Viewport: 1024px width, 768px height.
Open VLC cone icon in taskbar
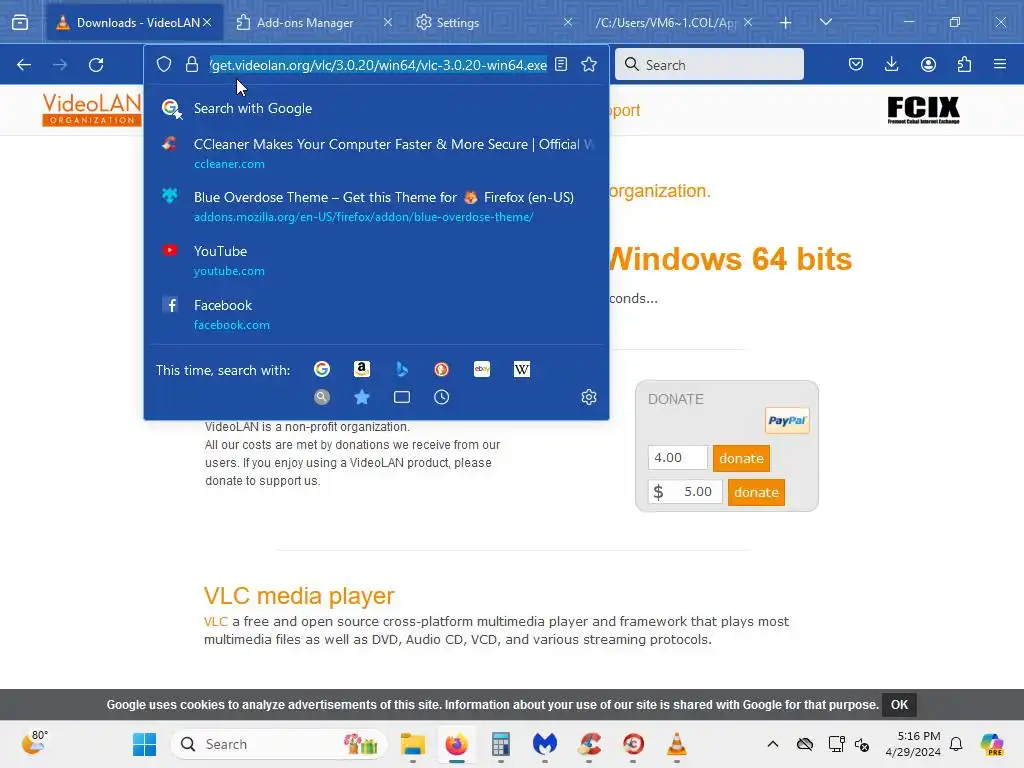(x=677, y=744)
